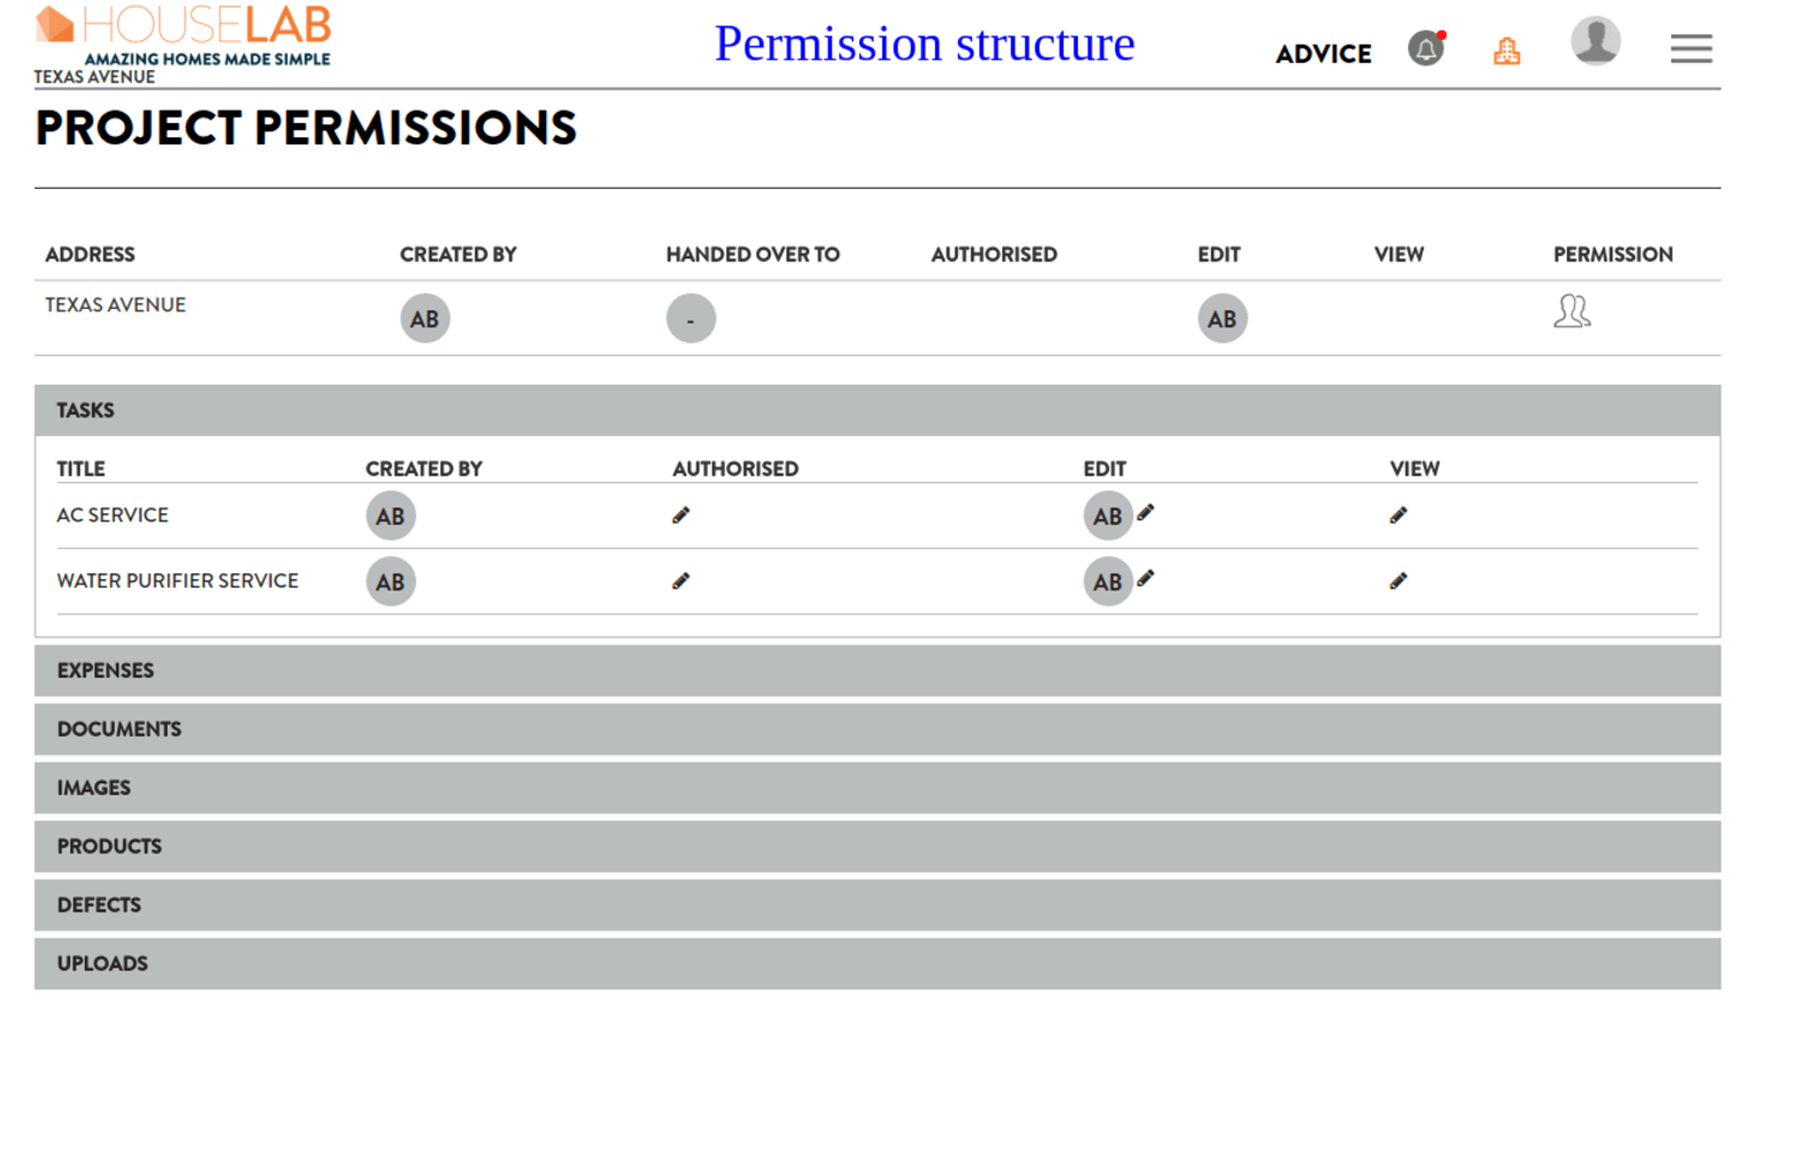Viewport: 1802px width, 1168px height.
Task: Click the Handed Over To dash badge
Action: (x=691, y=319)
